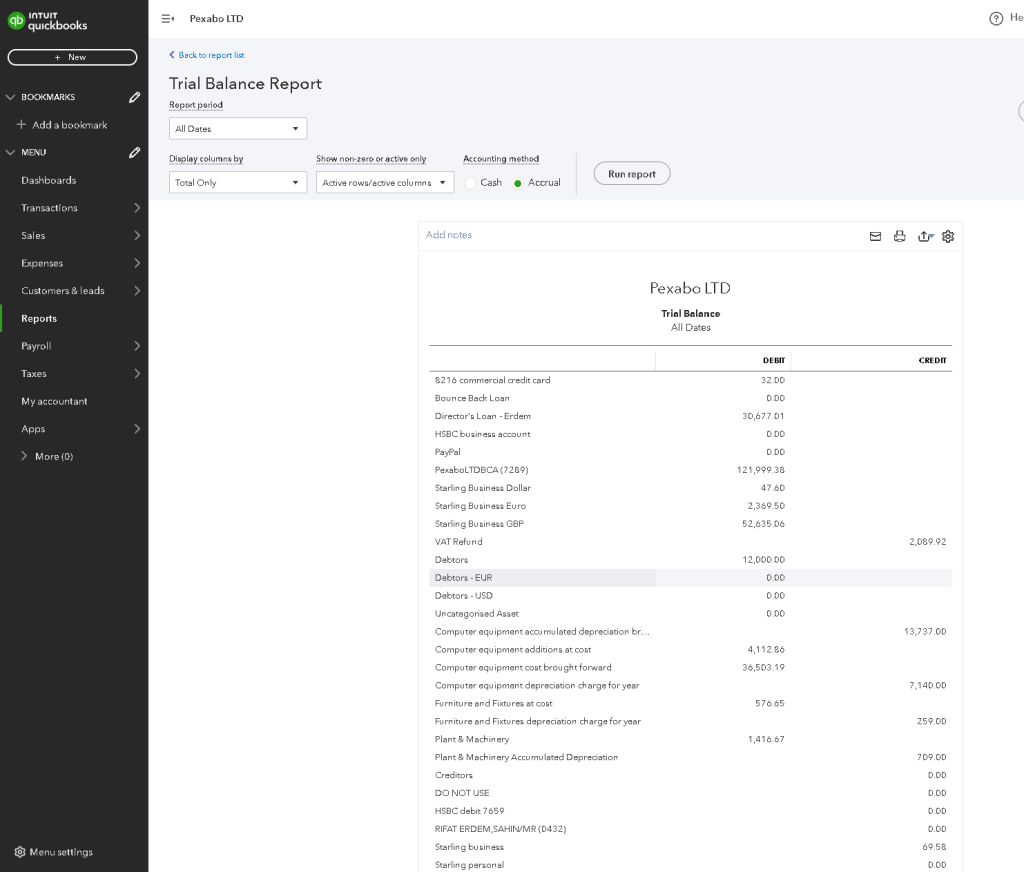
Task: Open Active rows/active columns dropdown
Action: [385, 182]
